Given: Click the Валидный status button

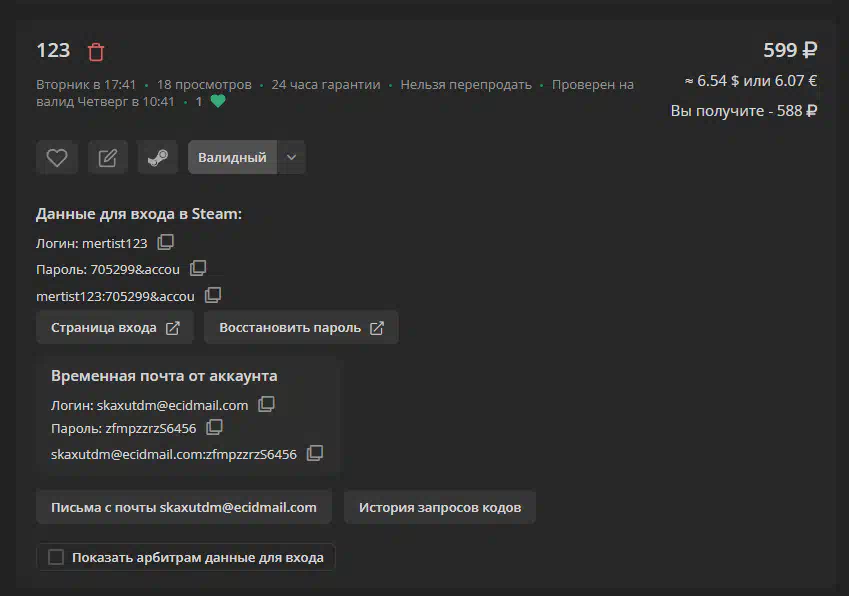Looking at the screenshot, I should [x=232, y=158].
